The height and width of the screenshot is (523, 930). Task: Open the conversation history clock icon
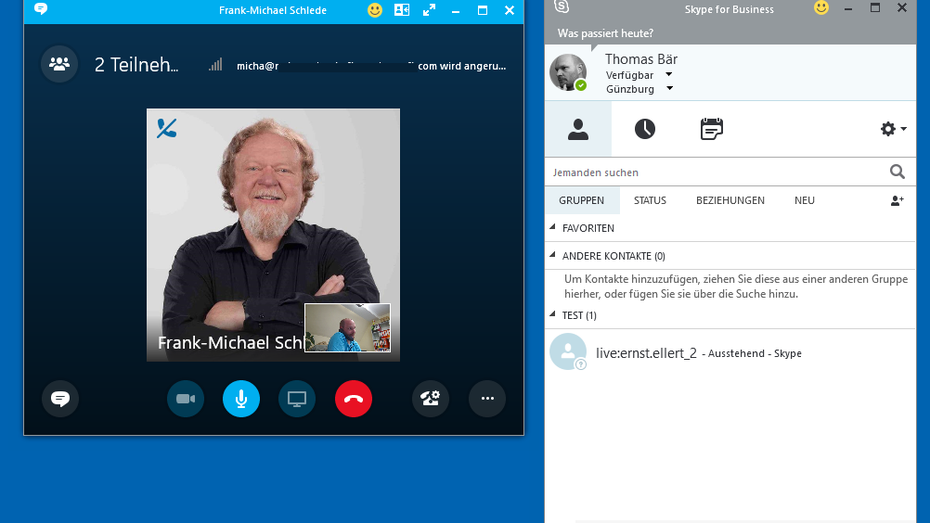pos(645,130)
